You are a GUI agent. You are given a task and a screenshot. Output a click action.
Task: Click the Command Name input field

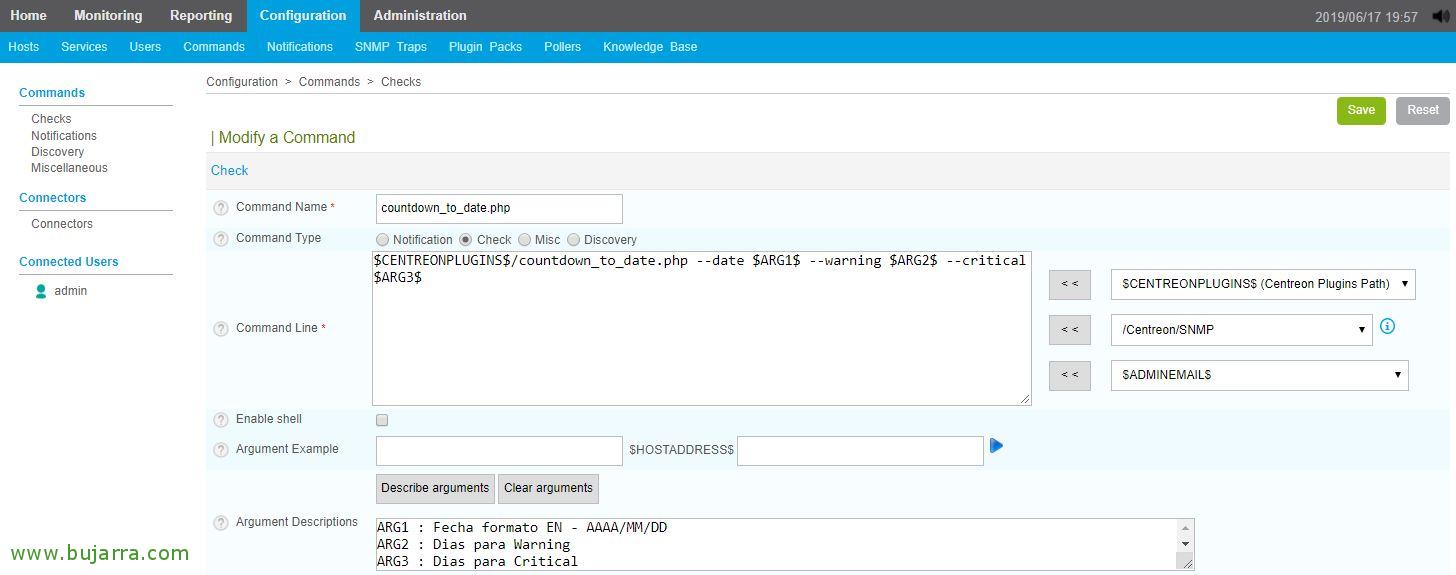(499, 209)
